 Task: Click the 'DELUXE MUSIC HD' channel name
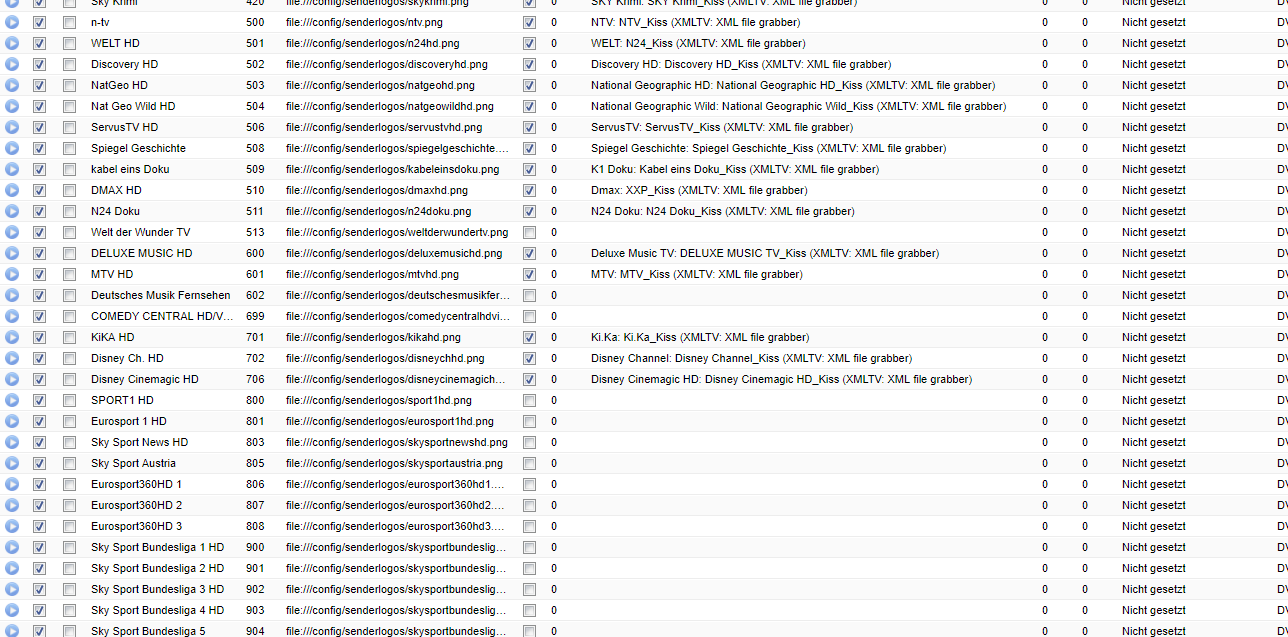[x=142, y=253]
